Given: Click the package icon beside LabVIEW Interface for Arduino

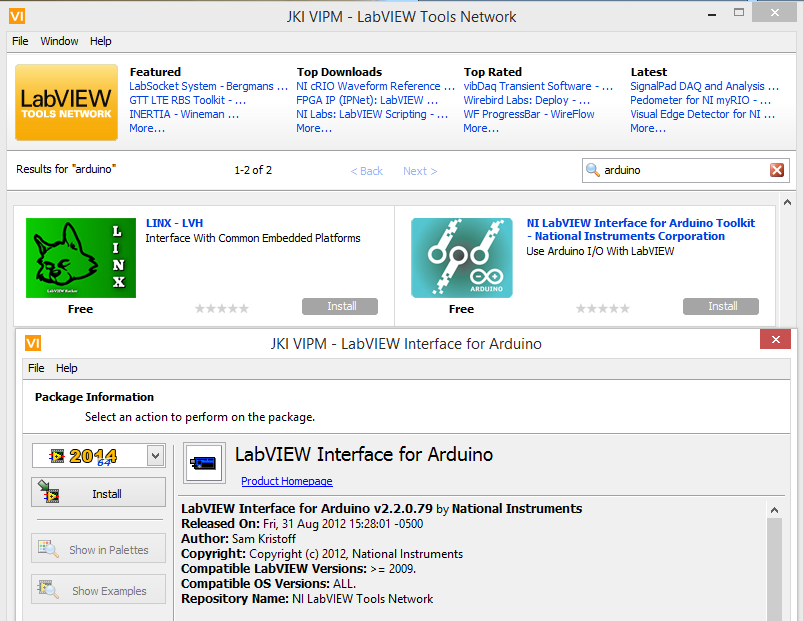Looking at the screenshot, I should [204, 463].
